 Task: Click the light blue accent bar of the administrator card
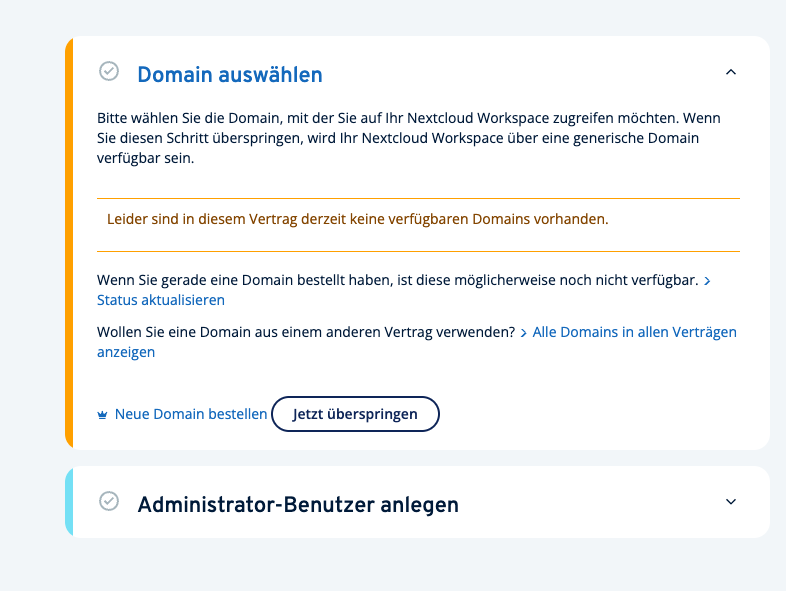coord(69,502)
